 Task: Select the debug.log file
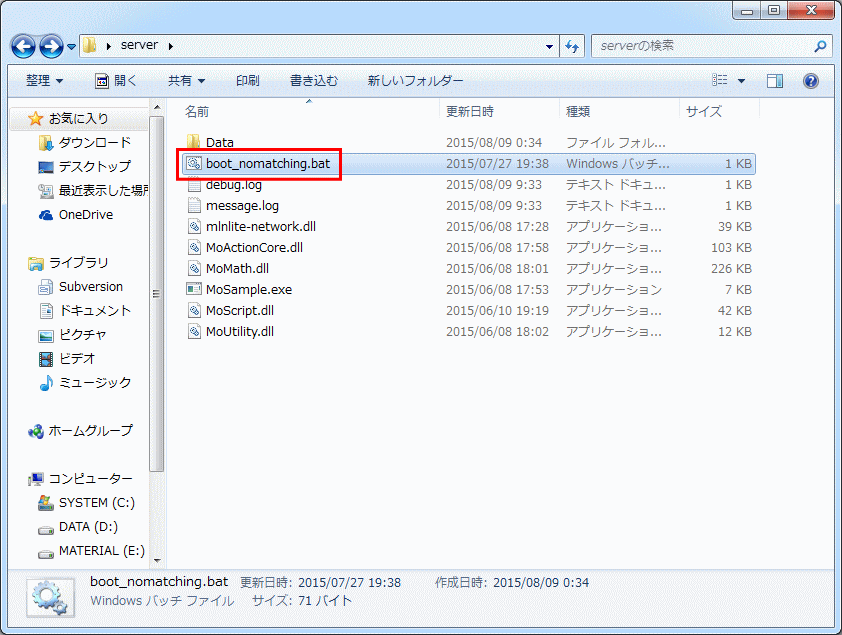(234, 185)
